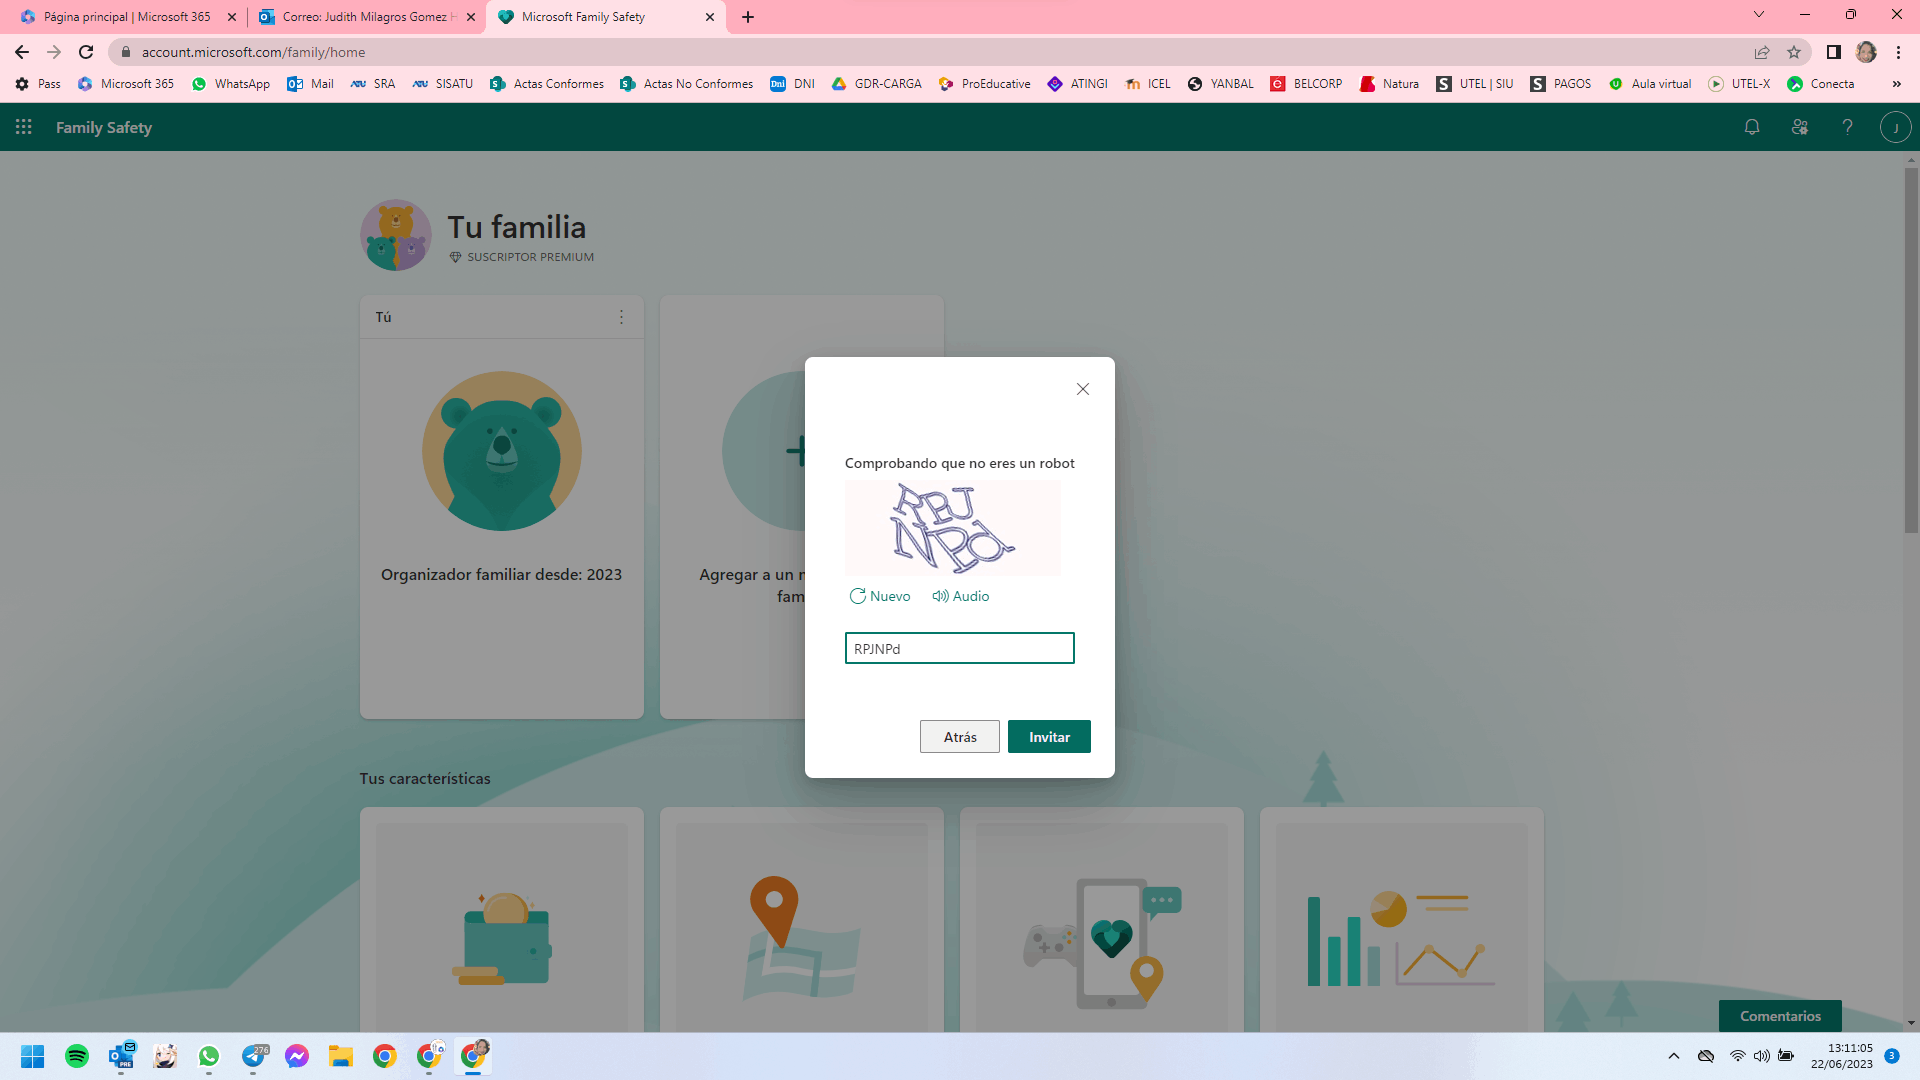Open the app launcher grid icon

(24, 127)
